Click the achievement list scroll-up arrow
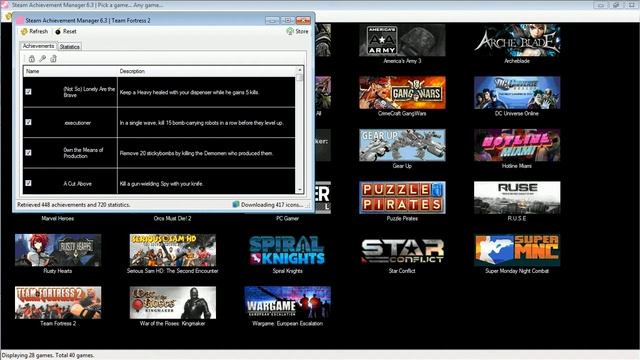 [x=300, y=70]
